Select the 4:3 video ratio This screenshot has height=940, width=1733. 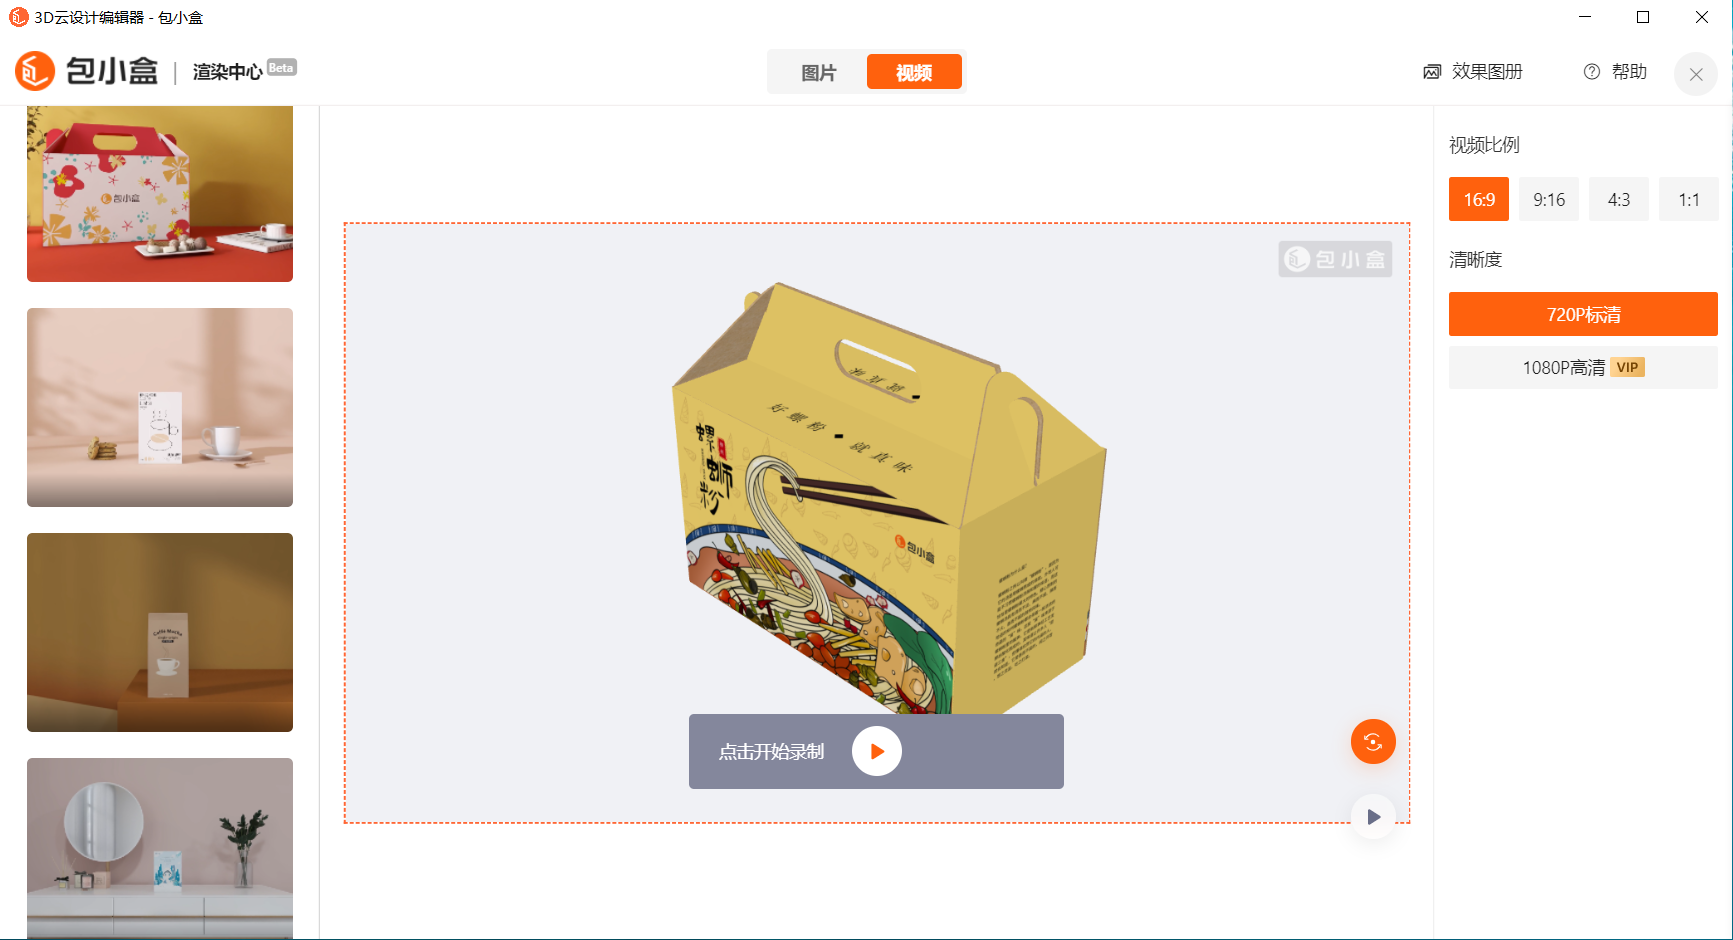point(1619,199)
